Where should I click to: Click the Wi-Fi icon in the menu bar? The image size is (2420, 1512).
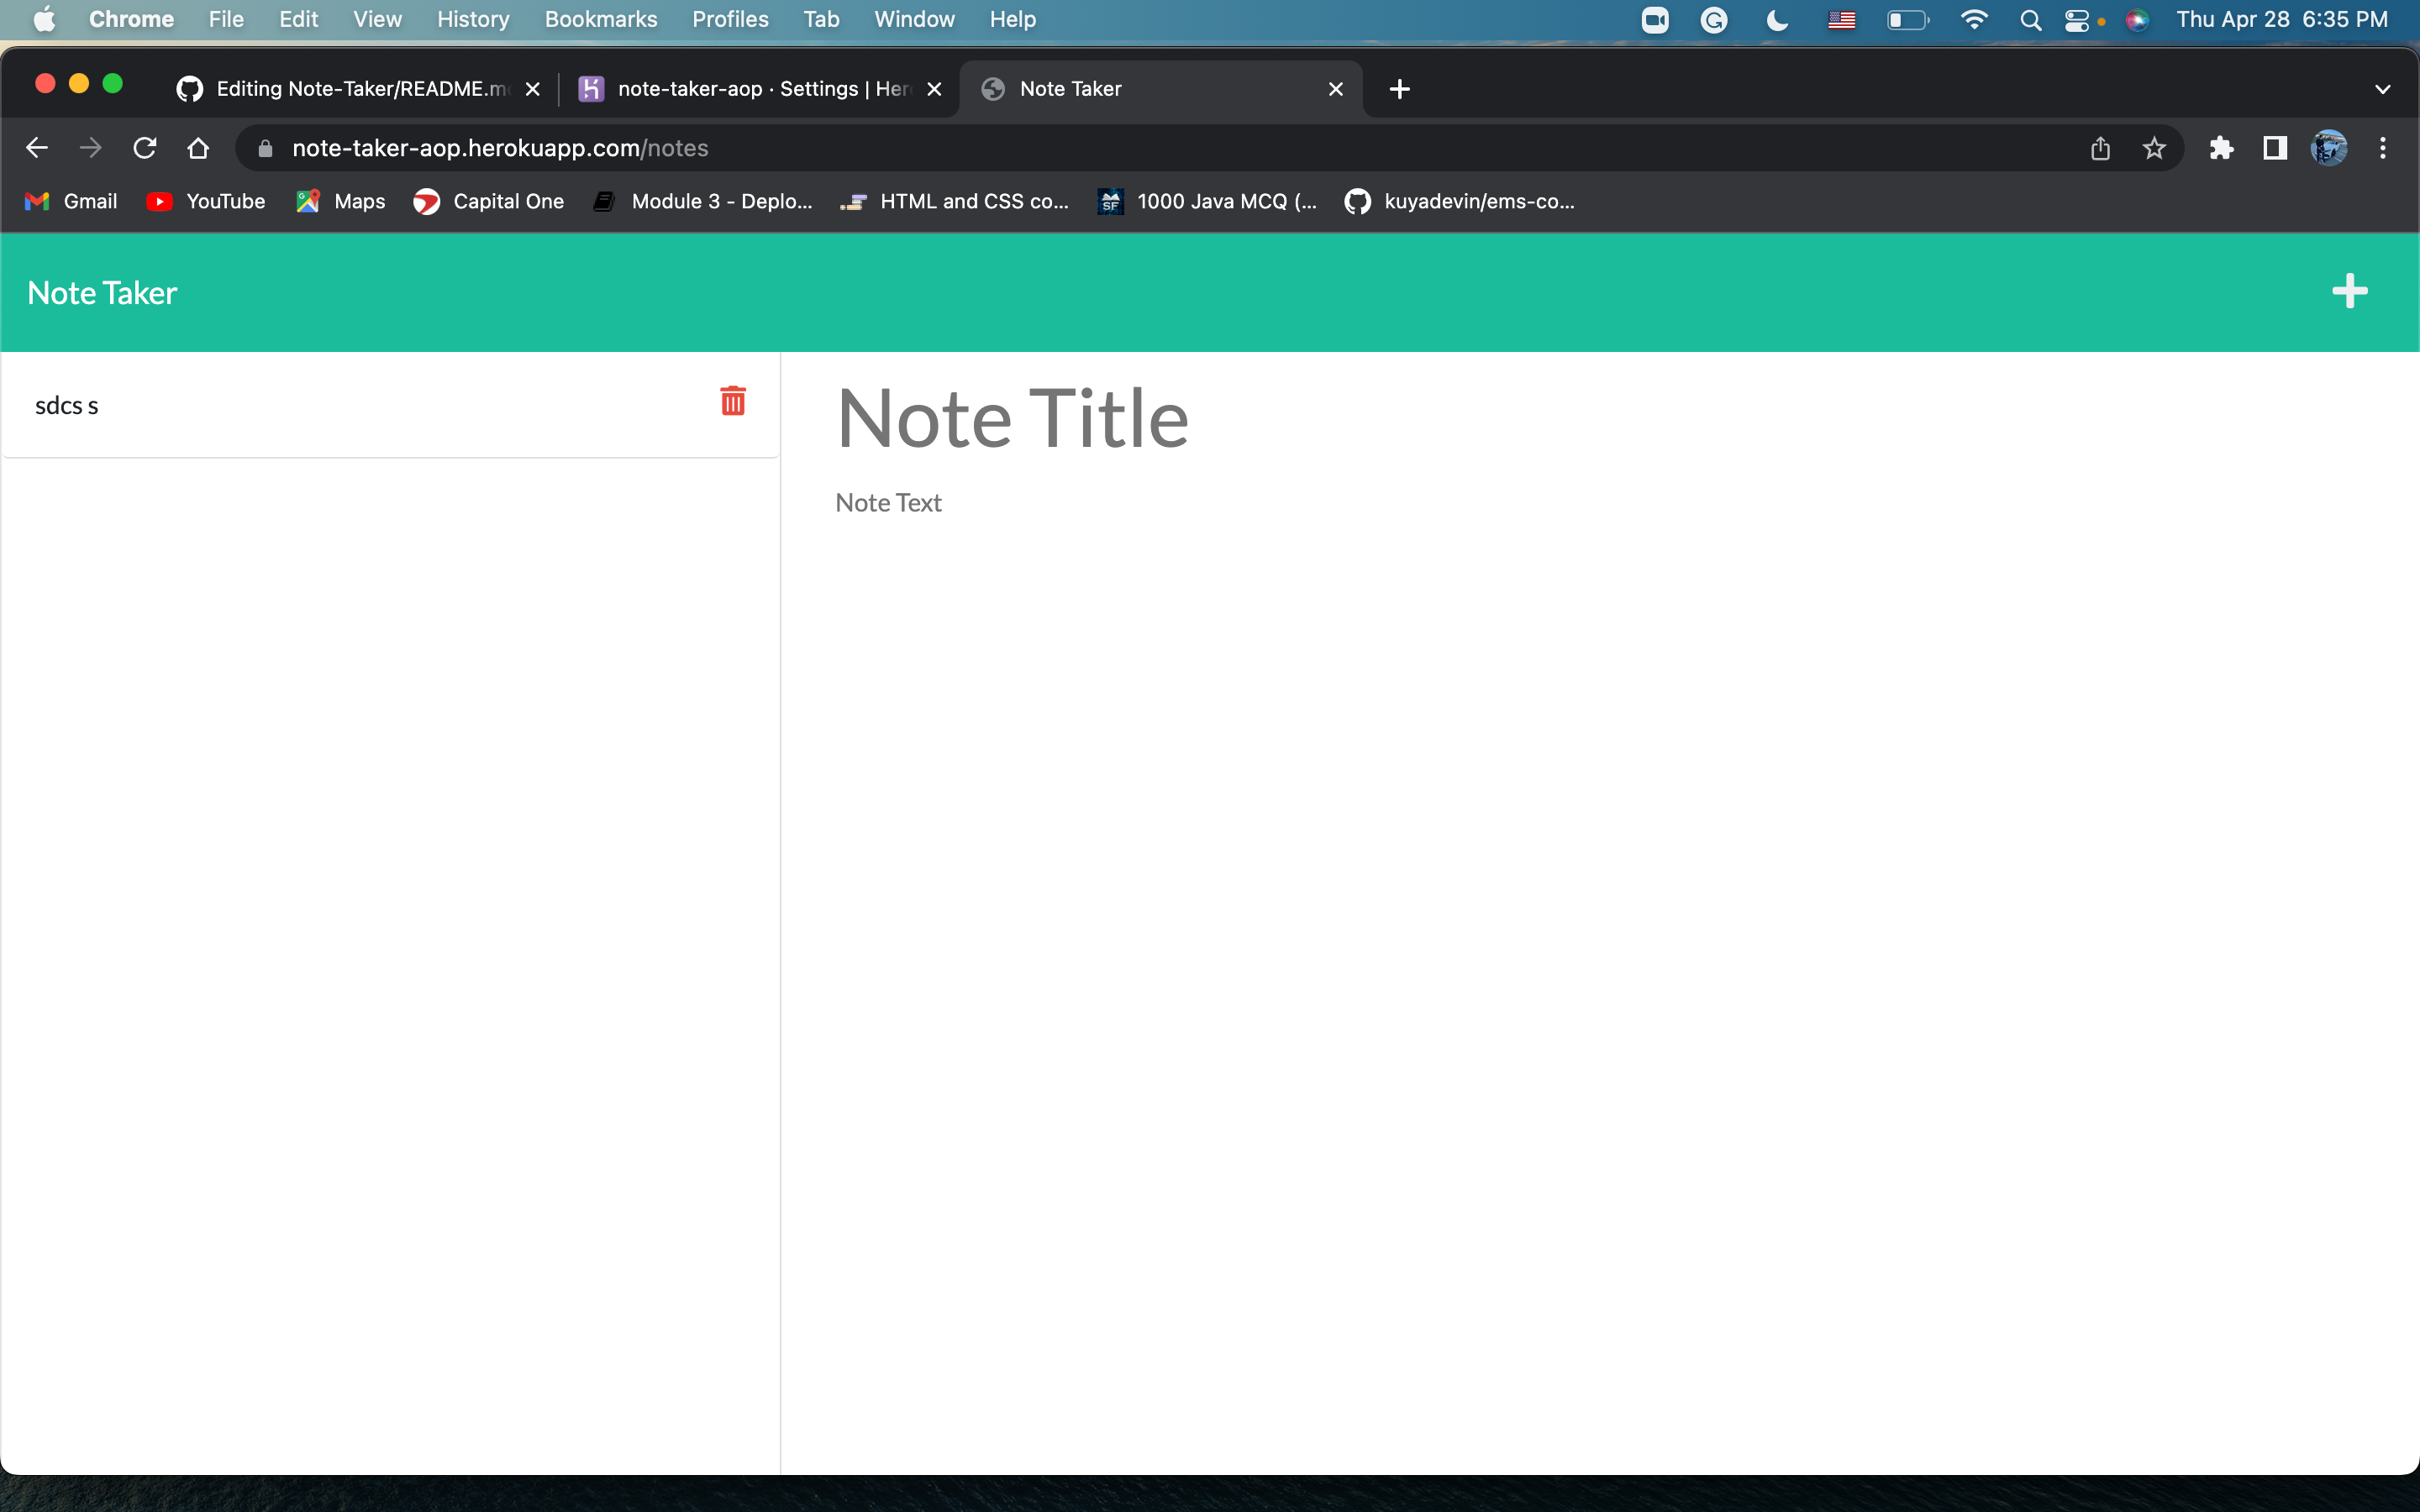[x=1974, y=19]
